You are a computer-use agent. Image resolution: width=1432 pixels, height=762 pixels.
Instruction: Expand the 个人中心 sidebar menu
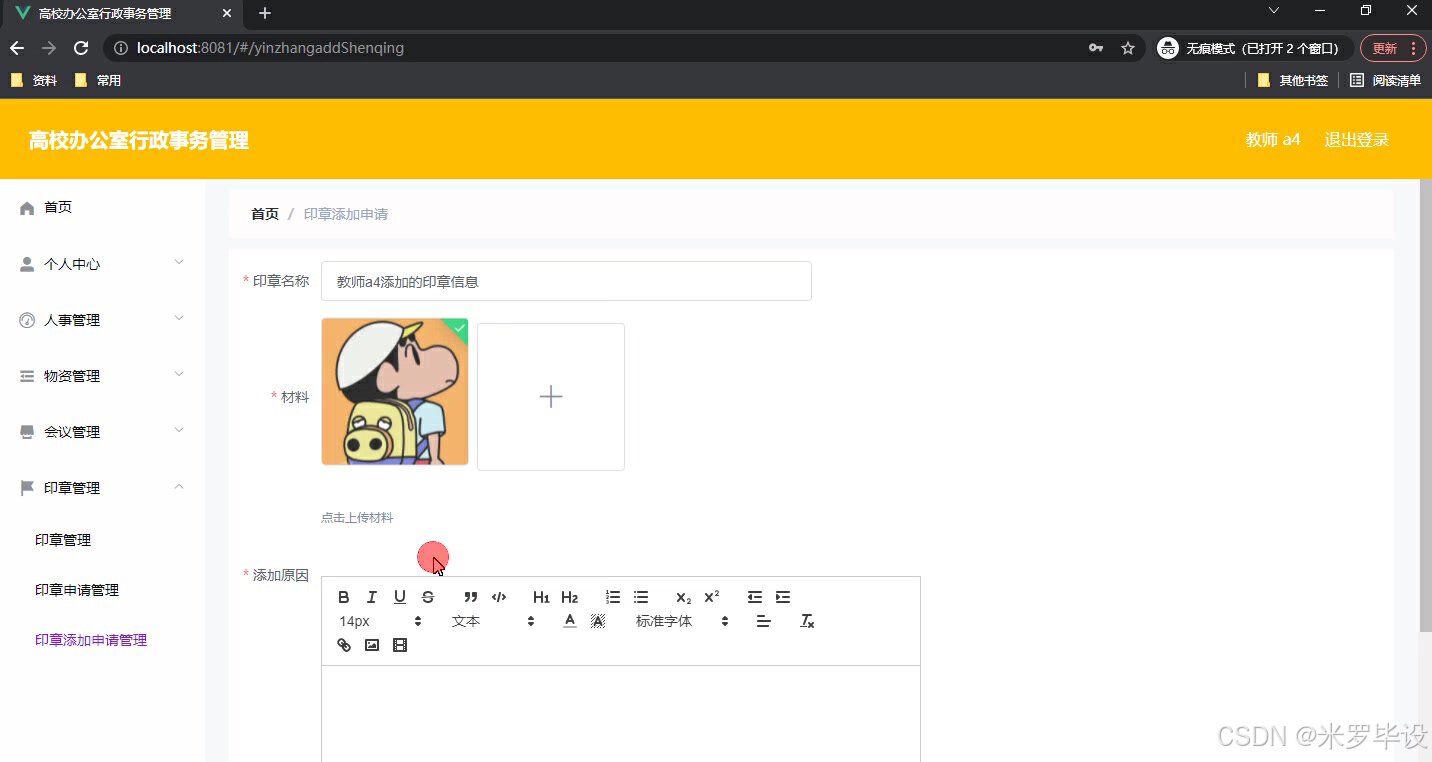[x=103, y=264]
